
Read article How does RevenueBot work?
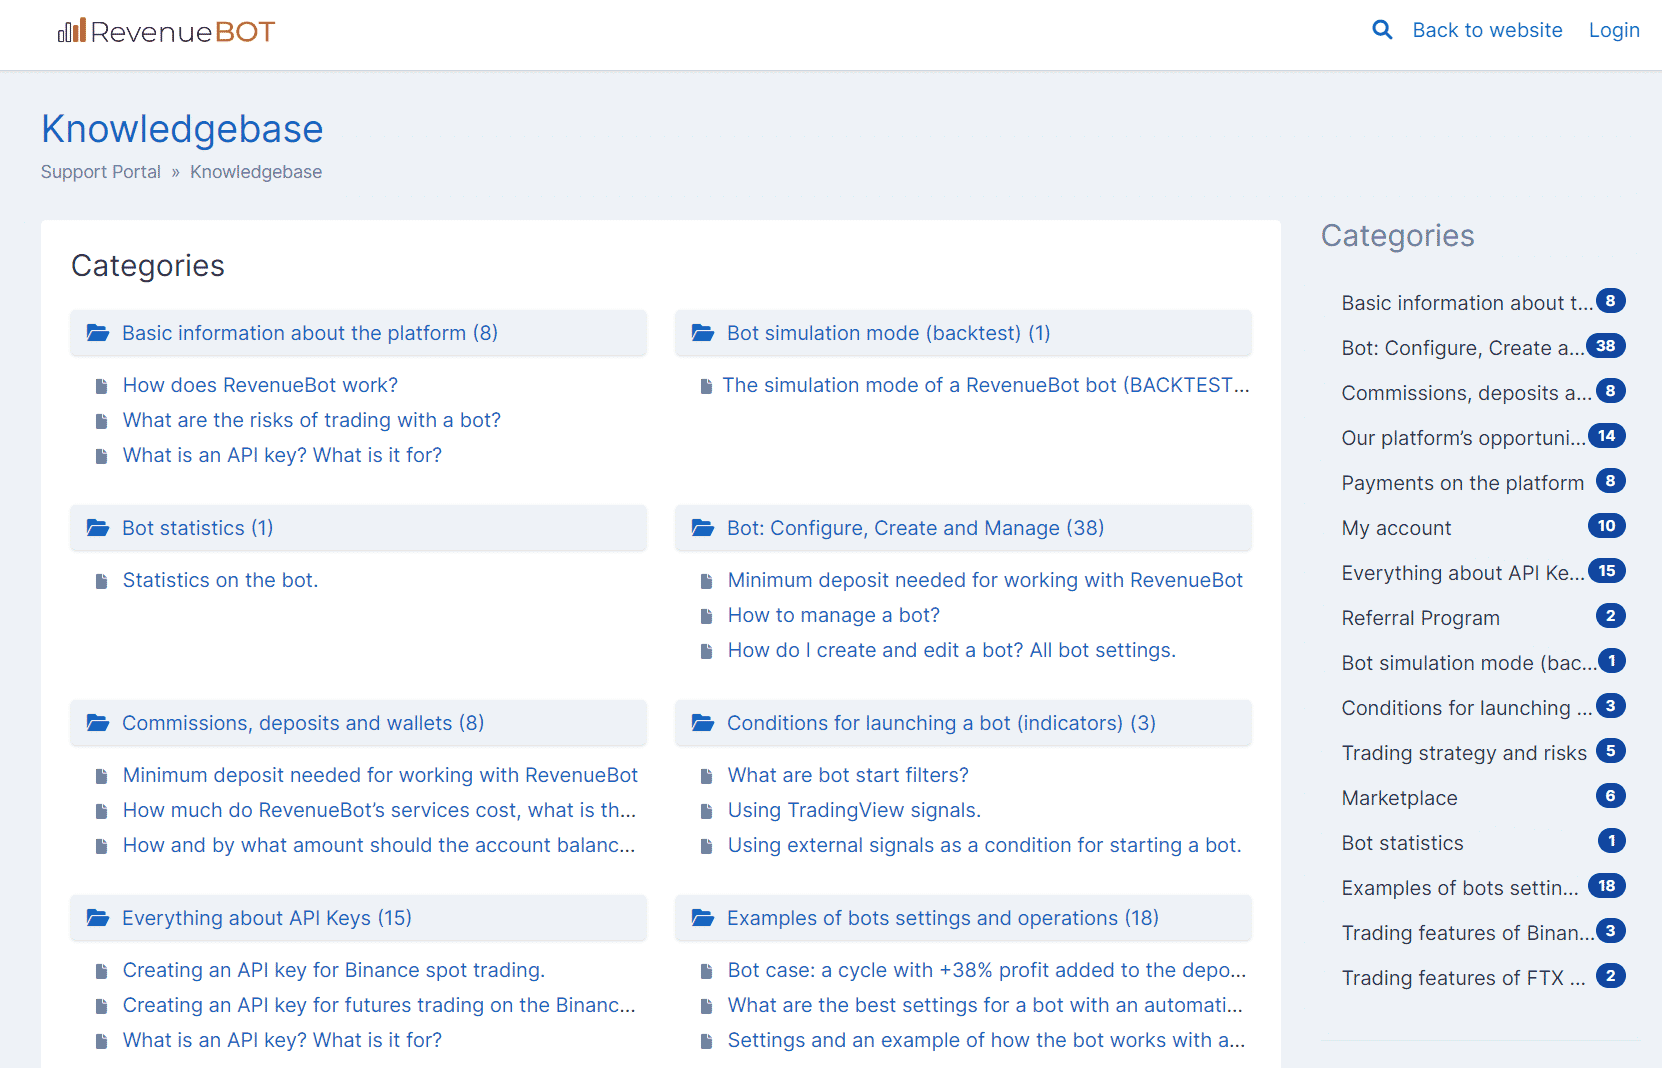pyautogui.click(x=260, y=385)
